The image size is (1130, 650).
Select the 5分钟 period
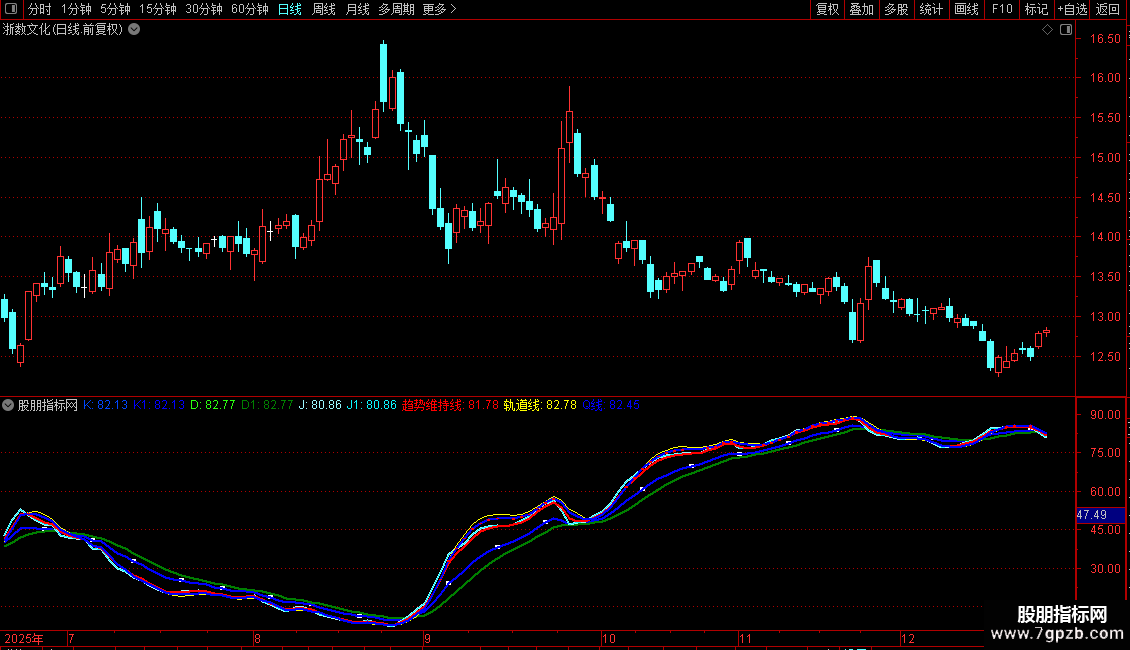point(115,9)
